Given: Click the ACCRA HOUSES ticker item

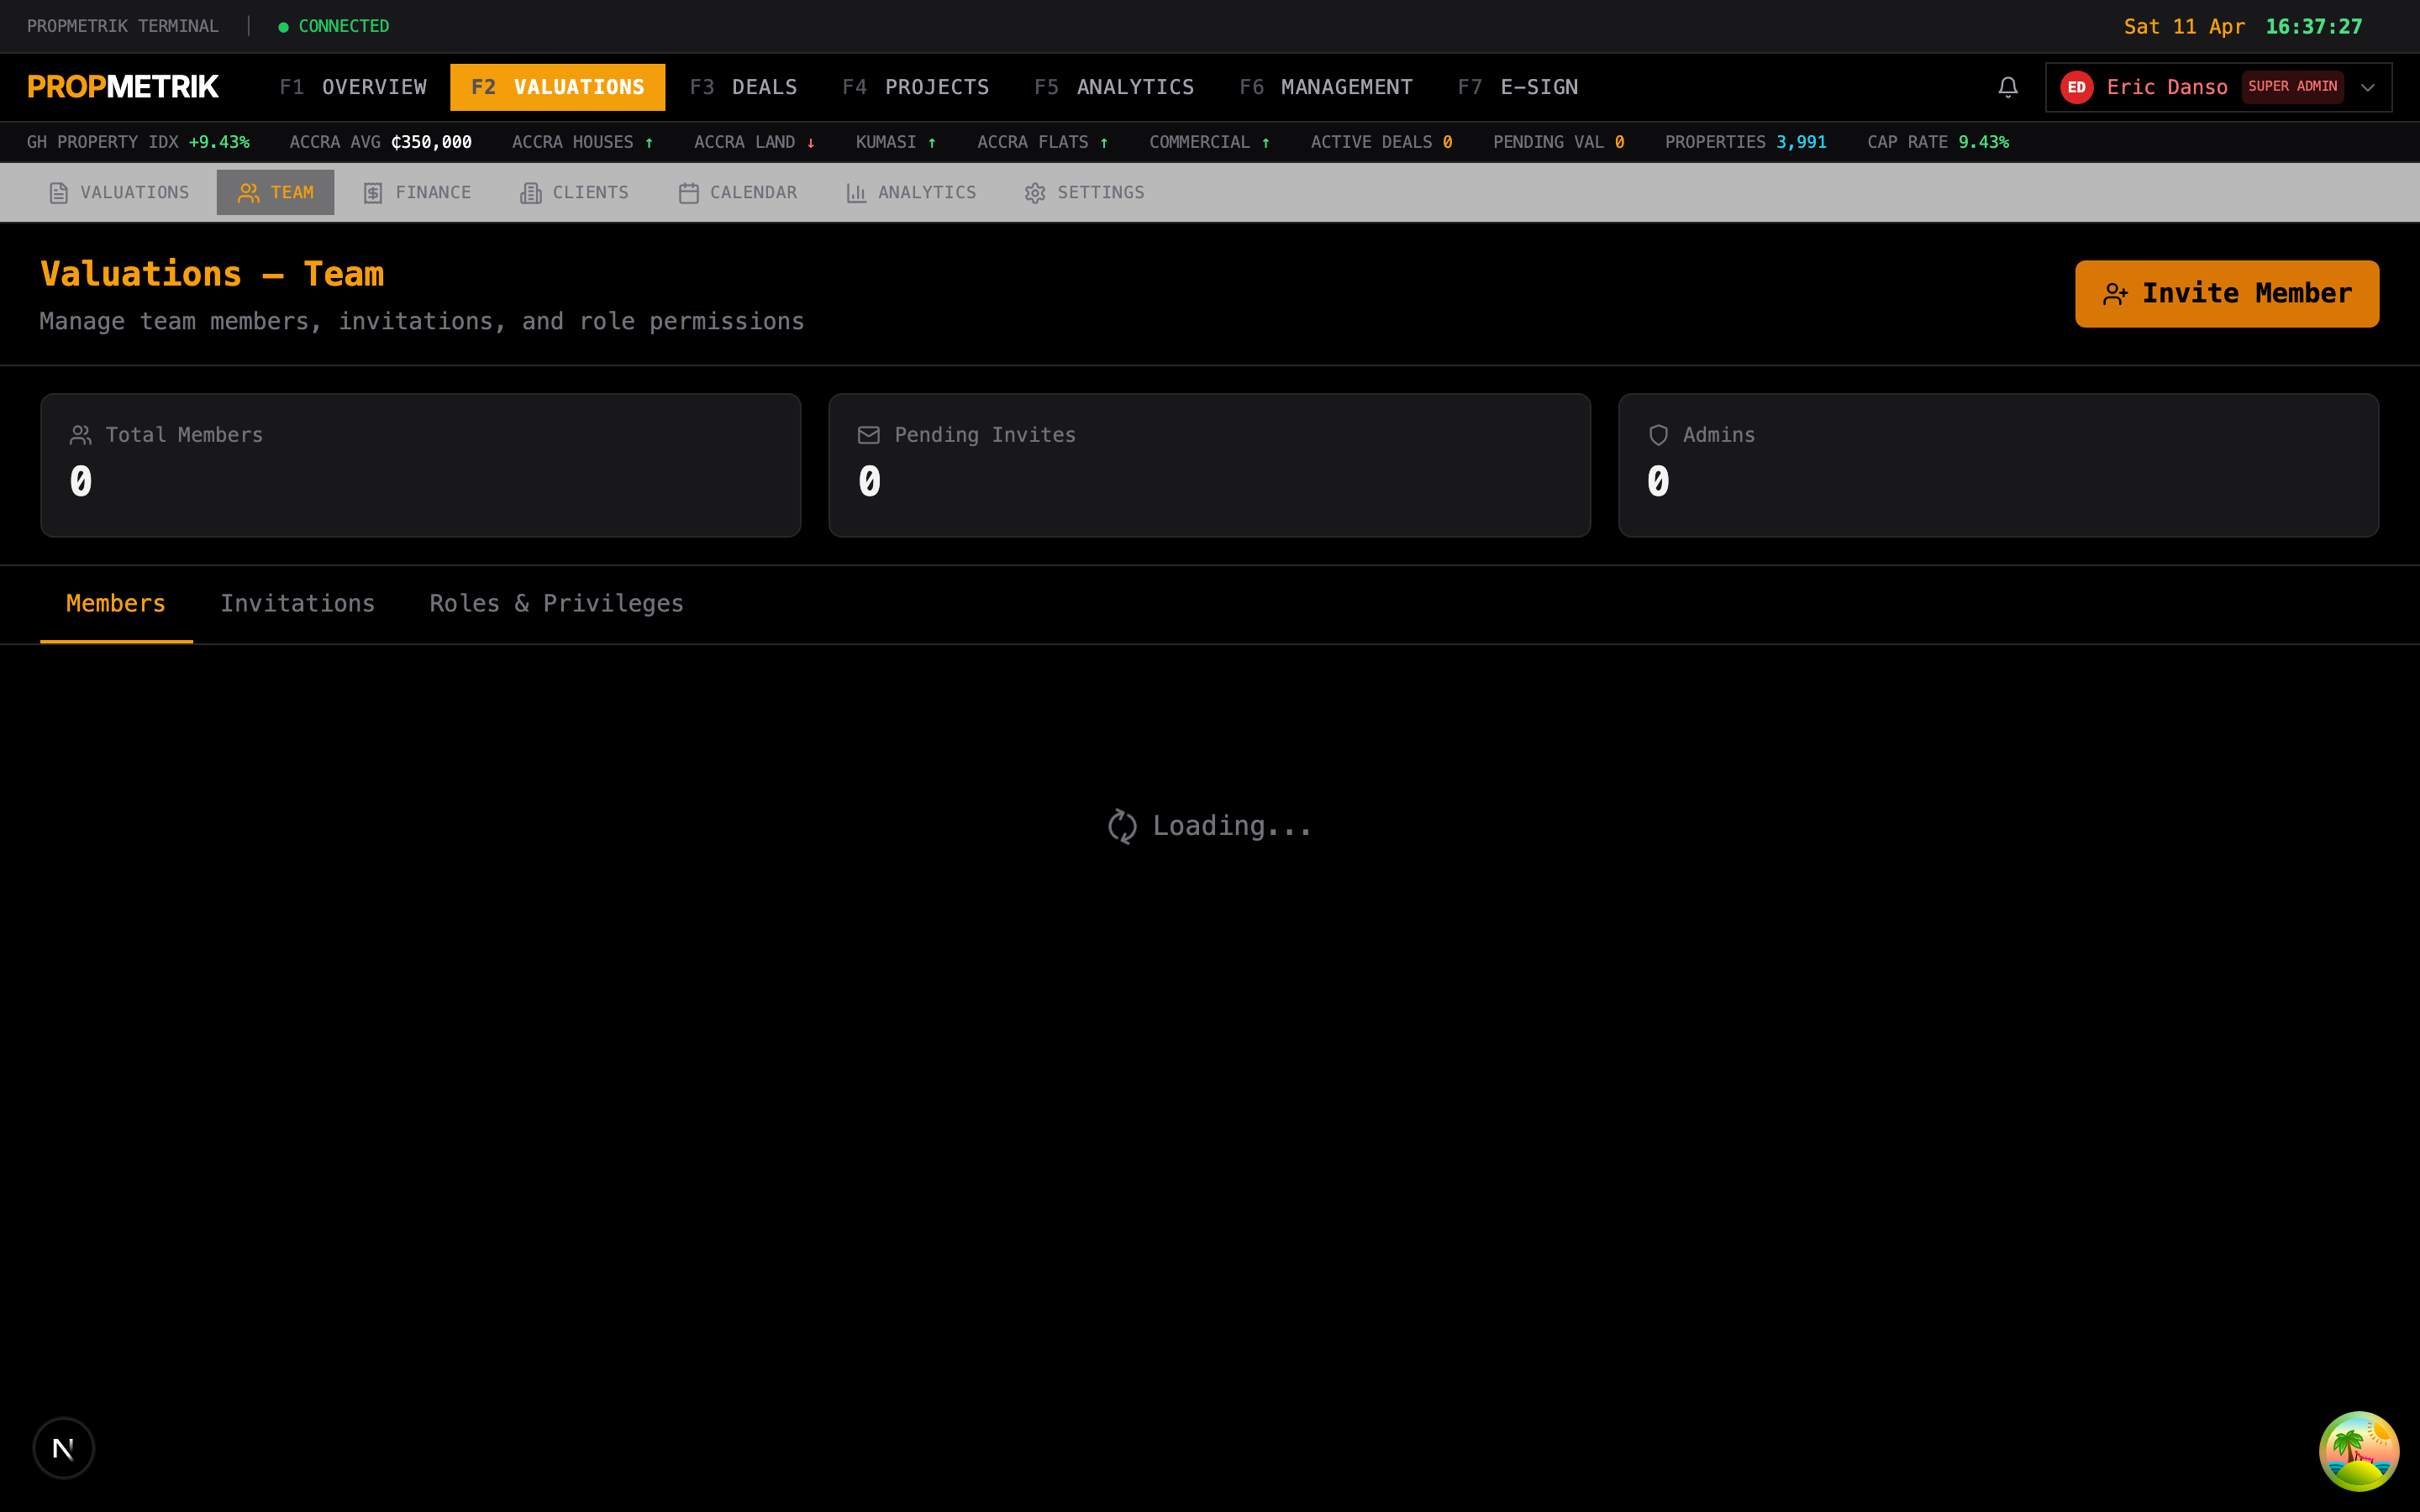Looking at the screenshot, I should (583, 142).
